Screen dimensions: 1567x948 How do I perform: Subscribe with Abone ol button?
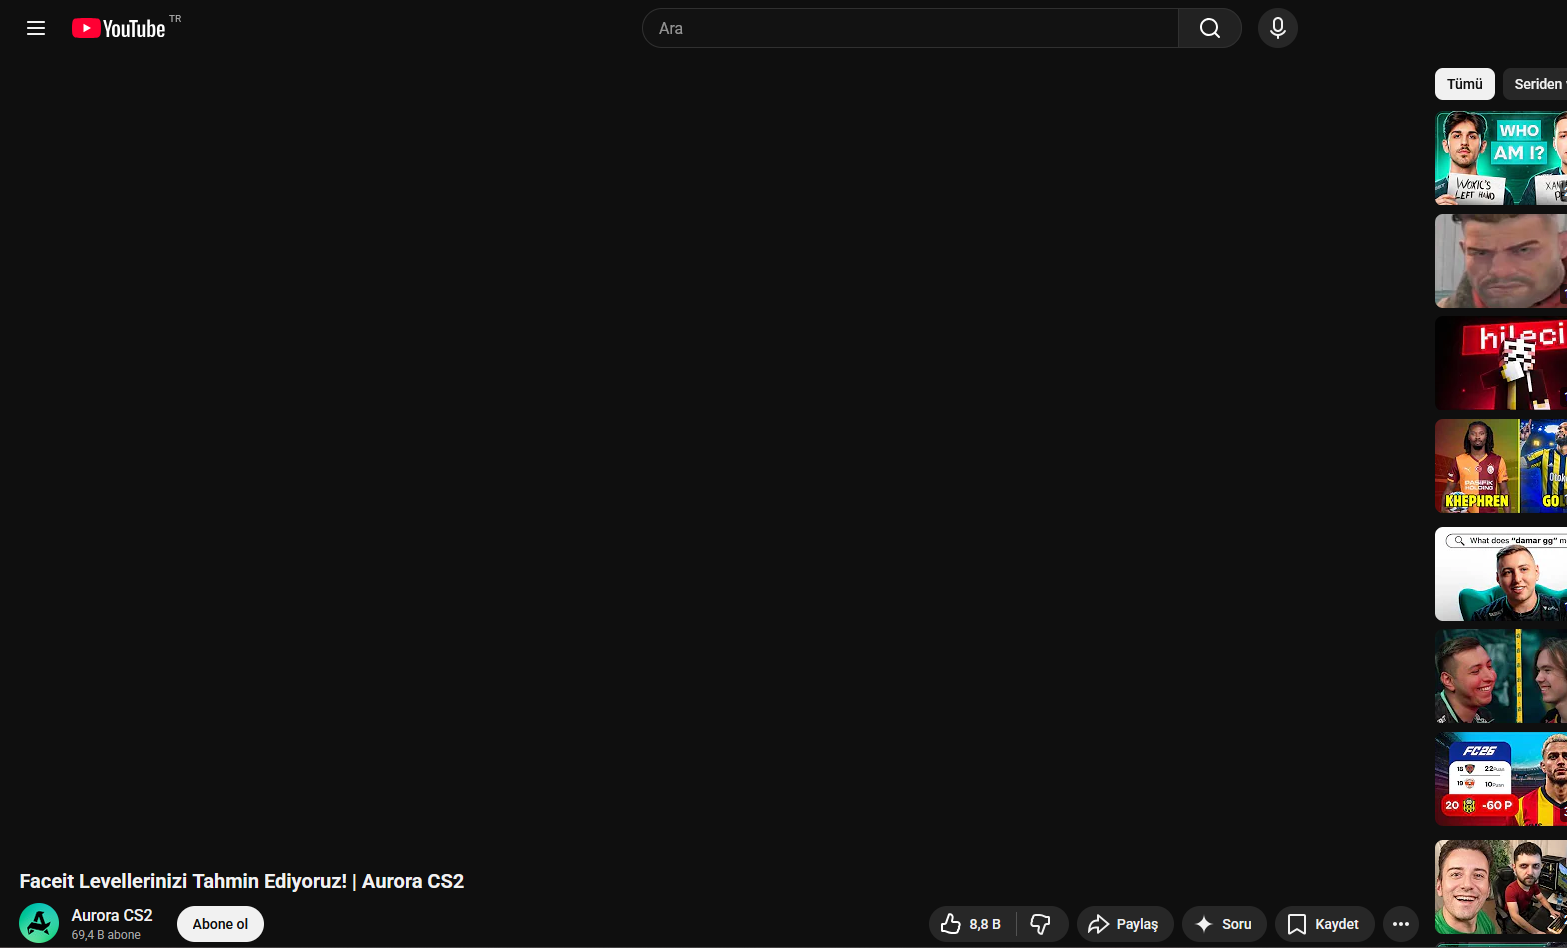click(220, 924)
